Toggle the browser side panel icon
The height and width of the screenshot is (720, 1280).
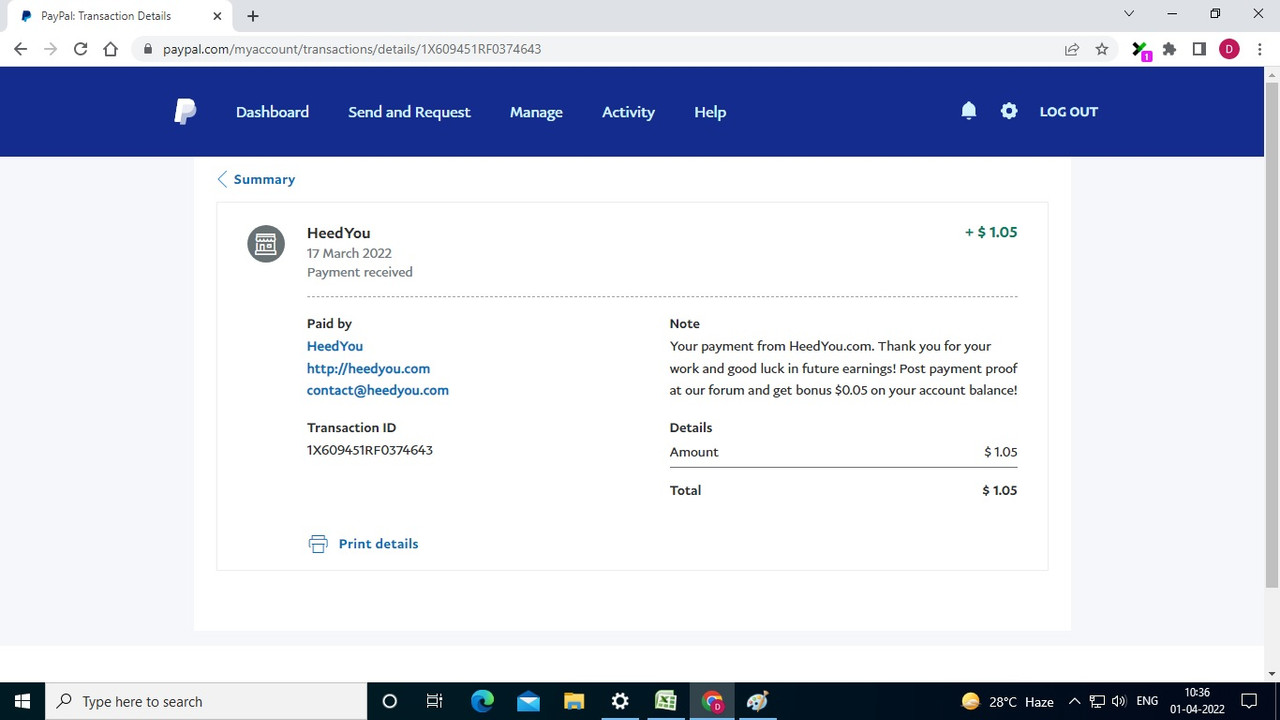click(x=1199, y=49)
